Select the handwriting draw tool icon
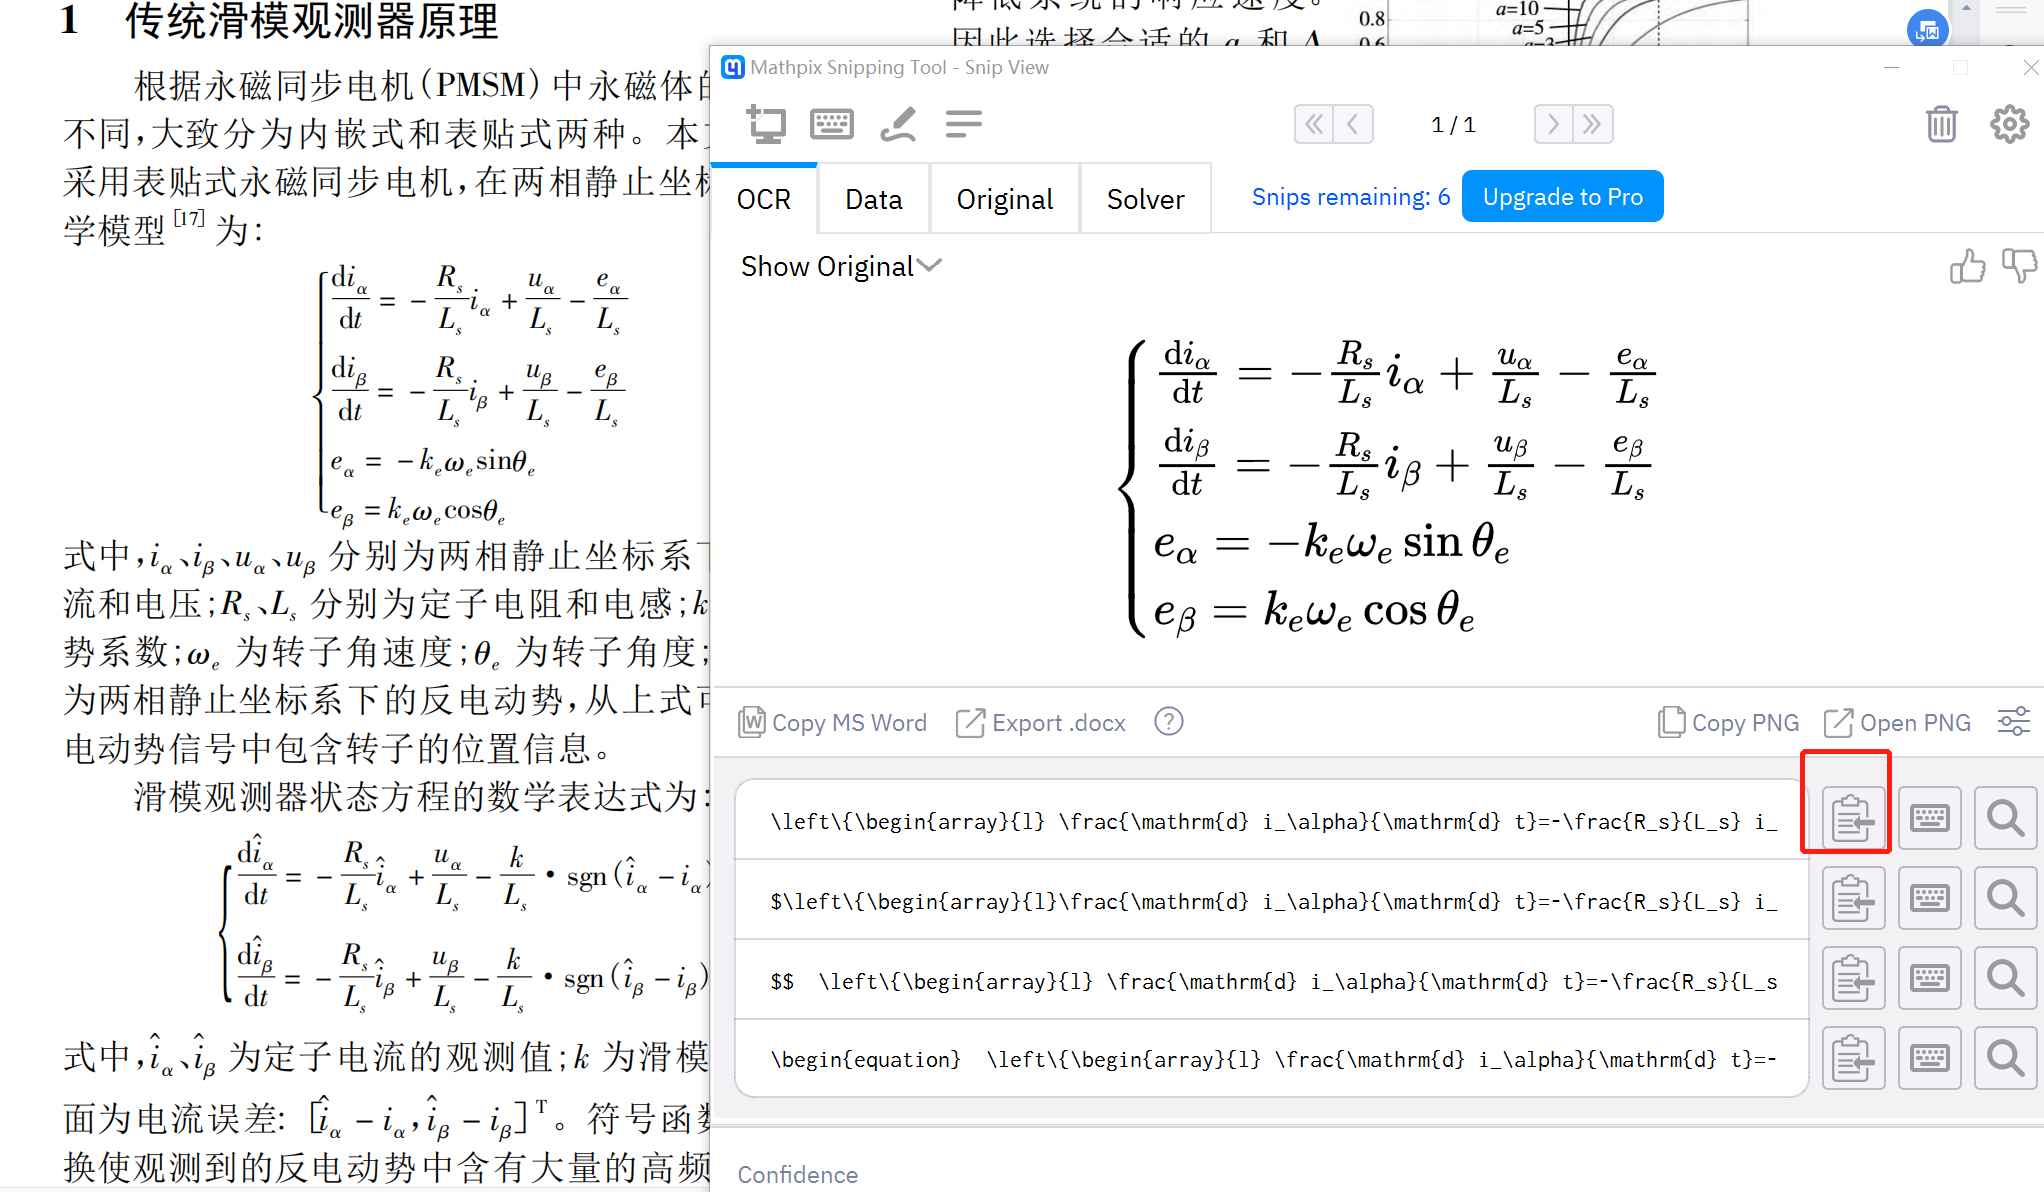Screen dimensions: 2044x1192 [897, 124]
